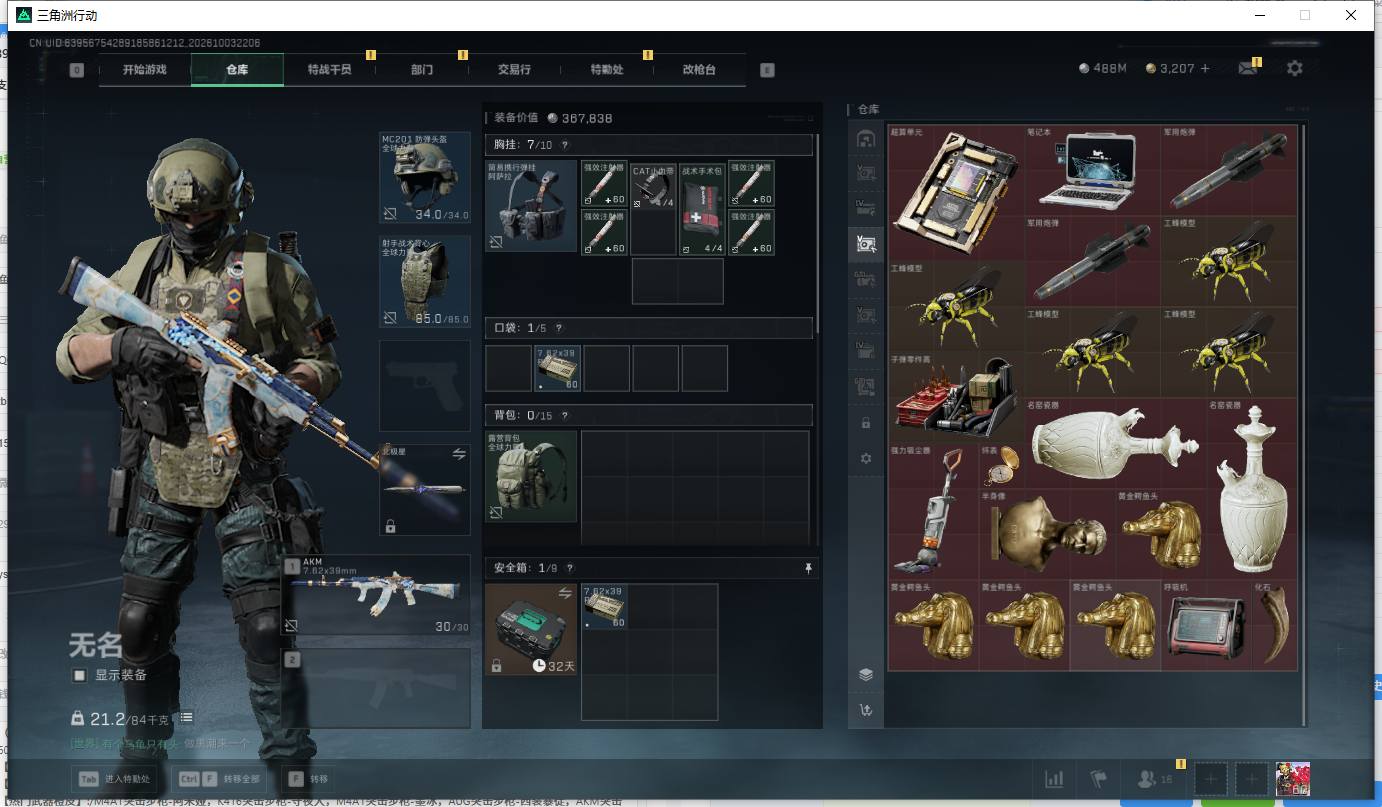Select the 笔记本 laptop item in warehouse
This screenshot has height=807, width=1382.
click(1092, 169)
